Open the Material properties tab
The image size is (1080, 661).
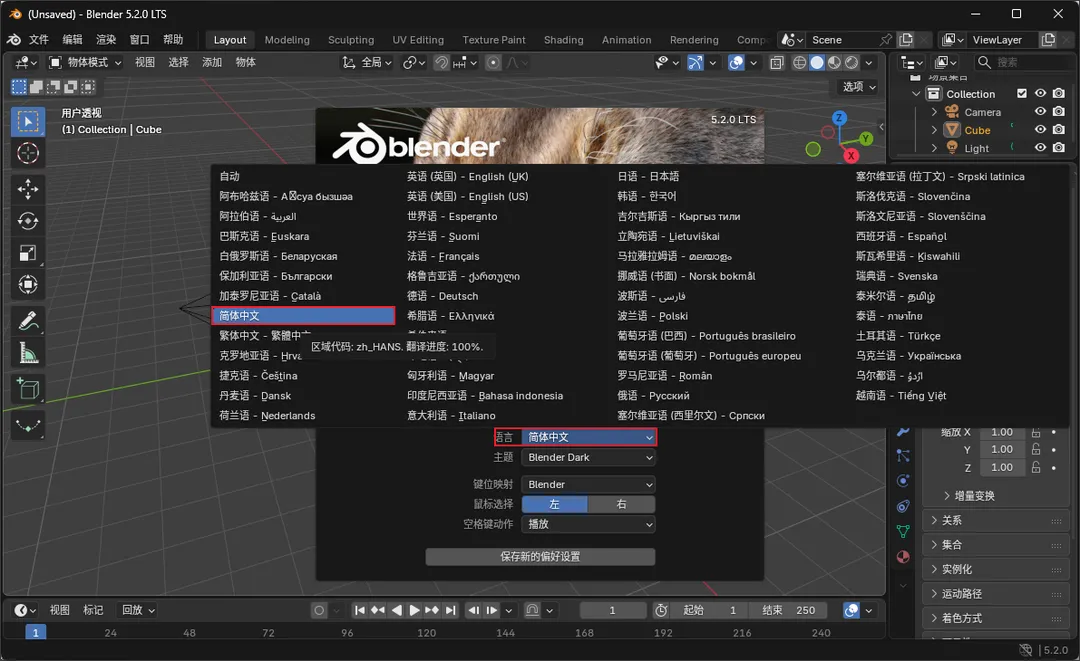pos(903,557)
